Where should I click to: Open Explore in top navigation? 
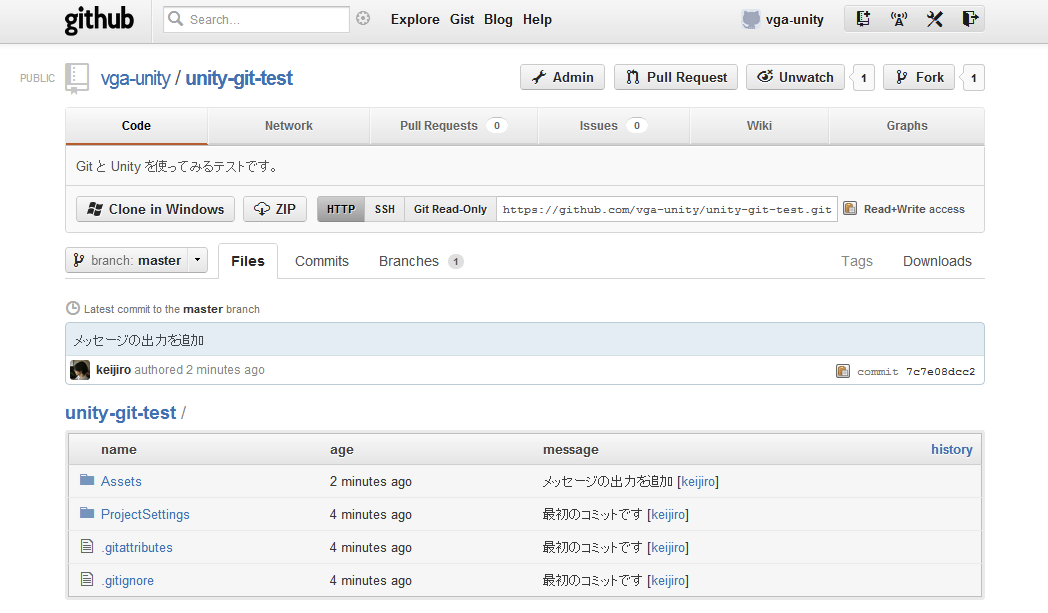[415, 19]
